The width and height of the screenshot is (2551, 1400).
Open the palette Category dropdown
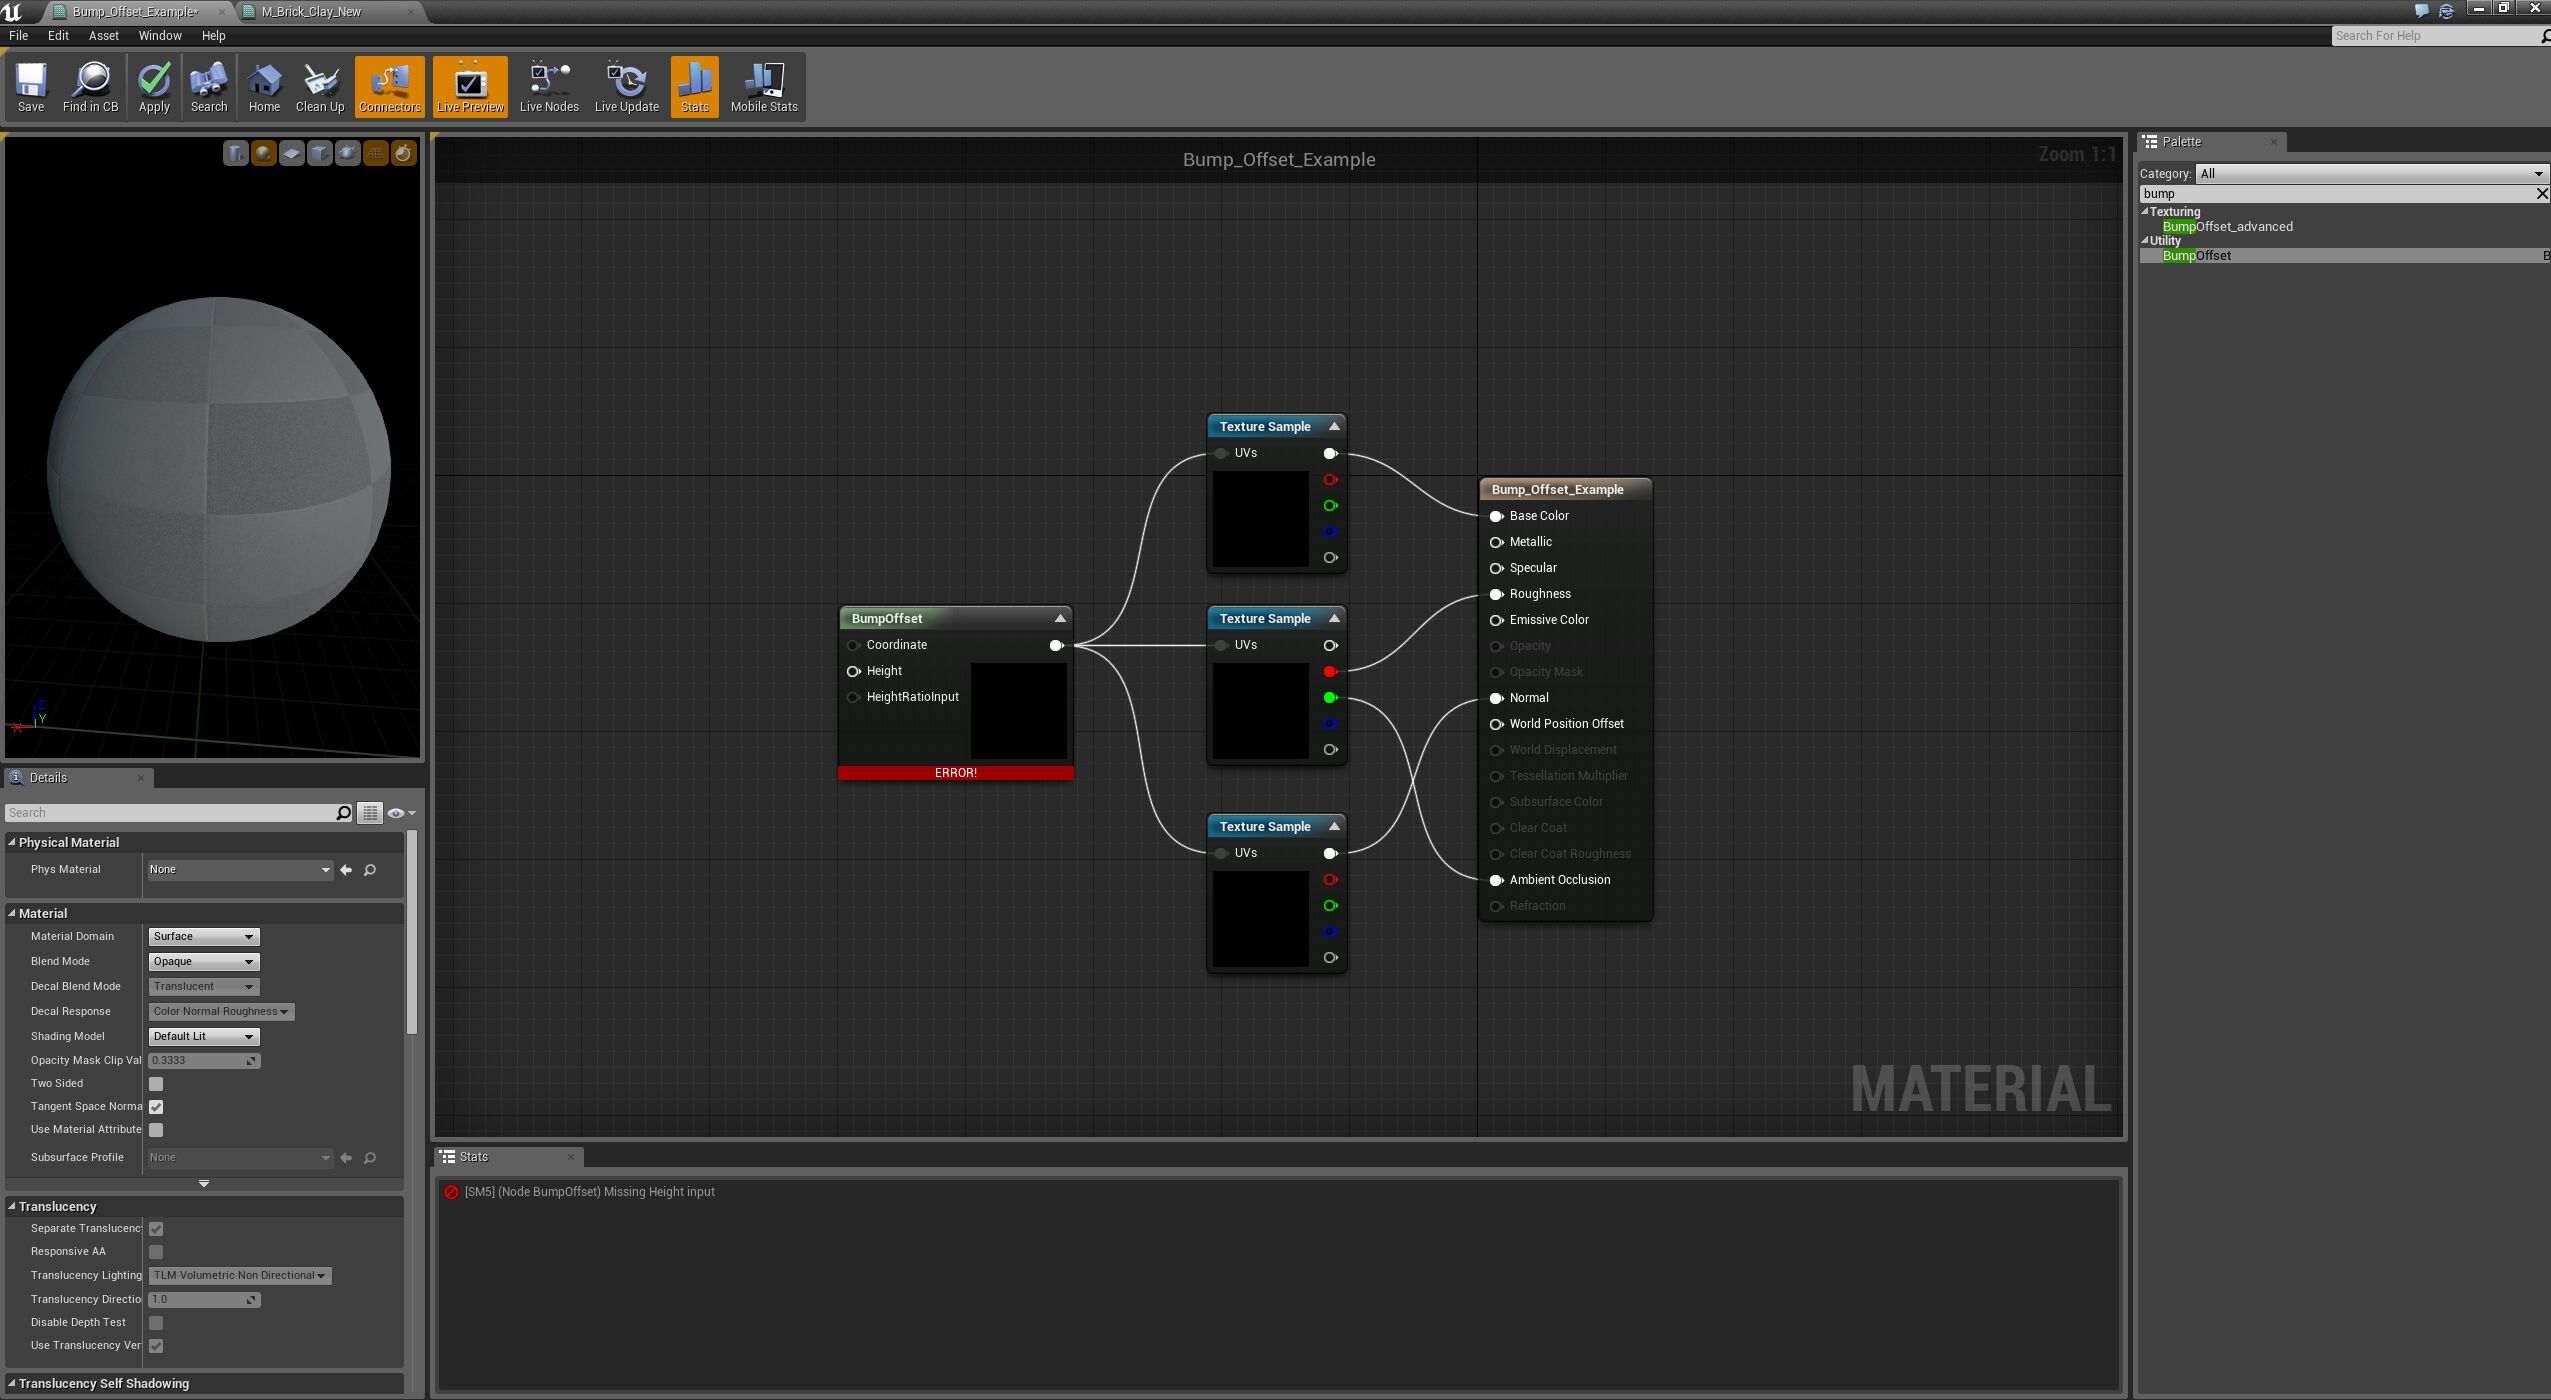2369,173
